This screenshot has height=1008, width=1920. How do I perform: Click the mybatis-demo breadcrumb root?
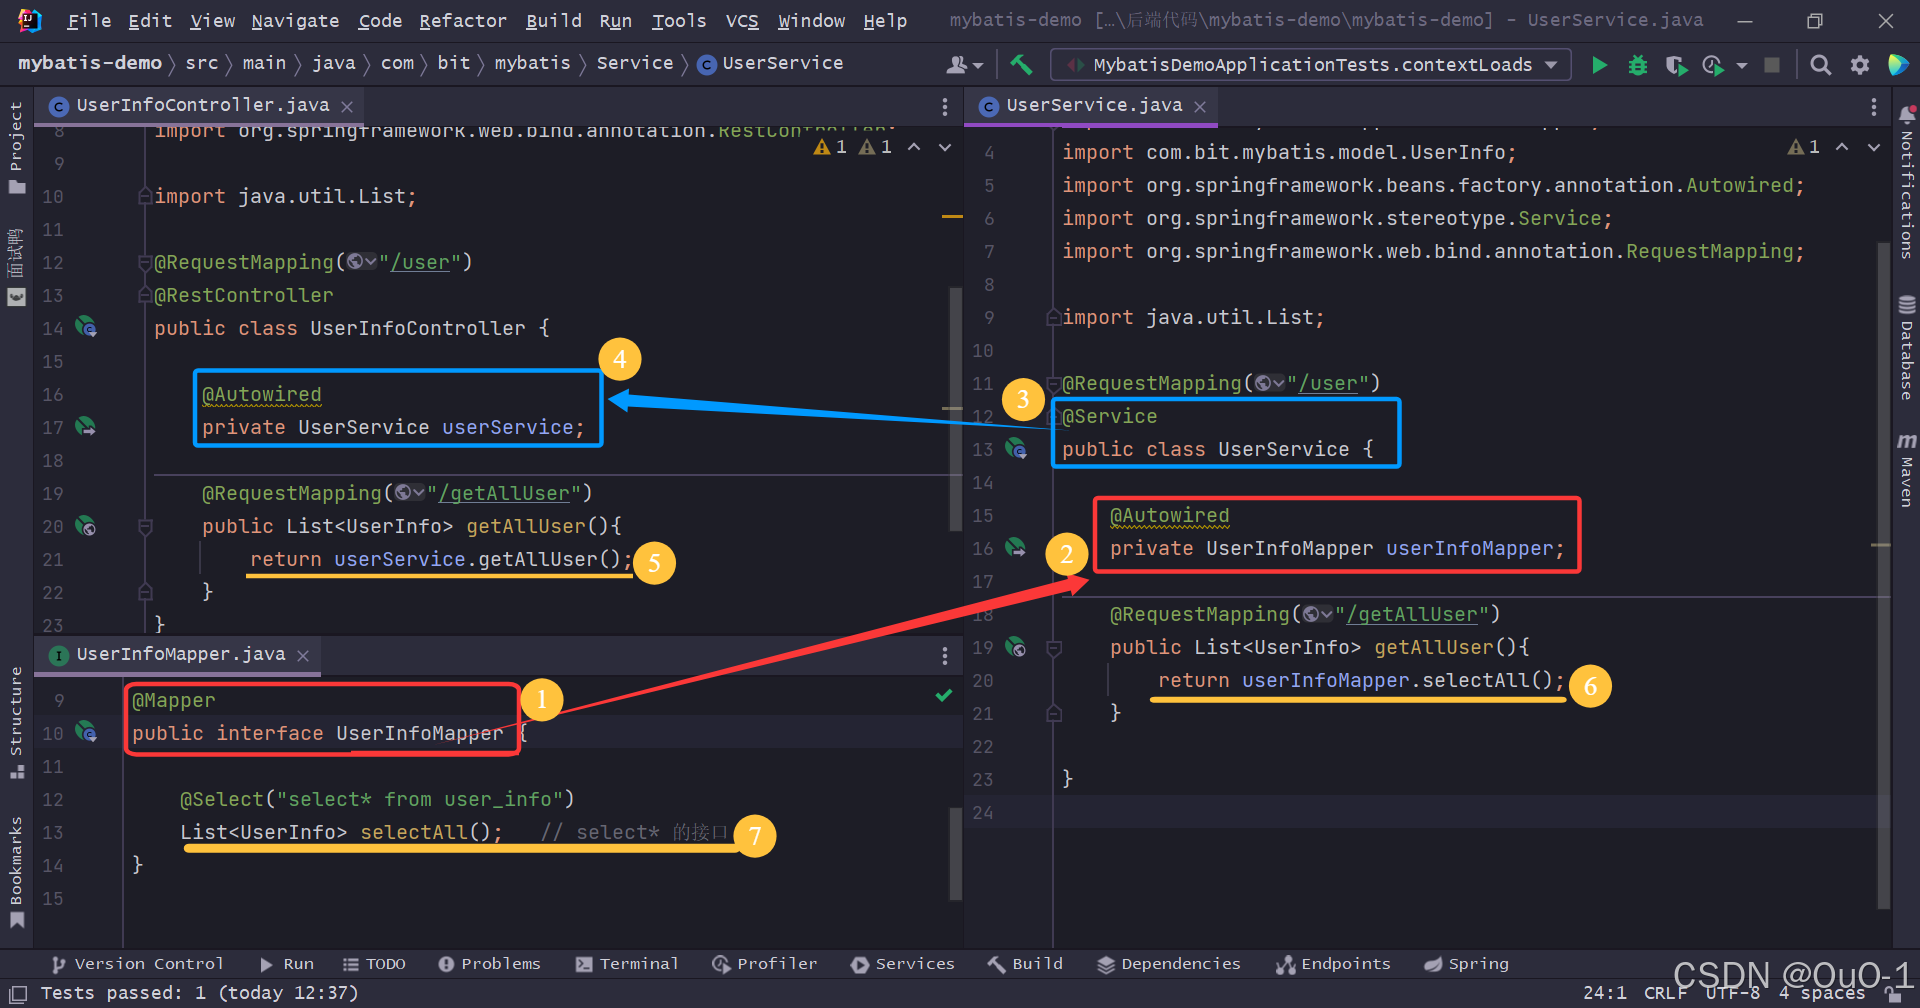[90, 63]
